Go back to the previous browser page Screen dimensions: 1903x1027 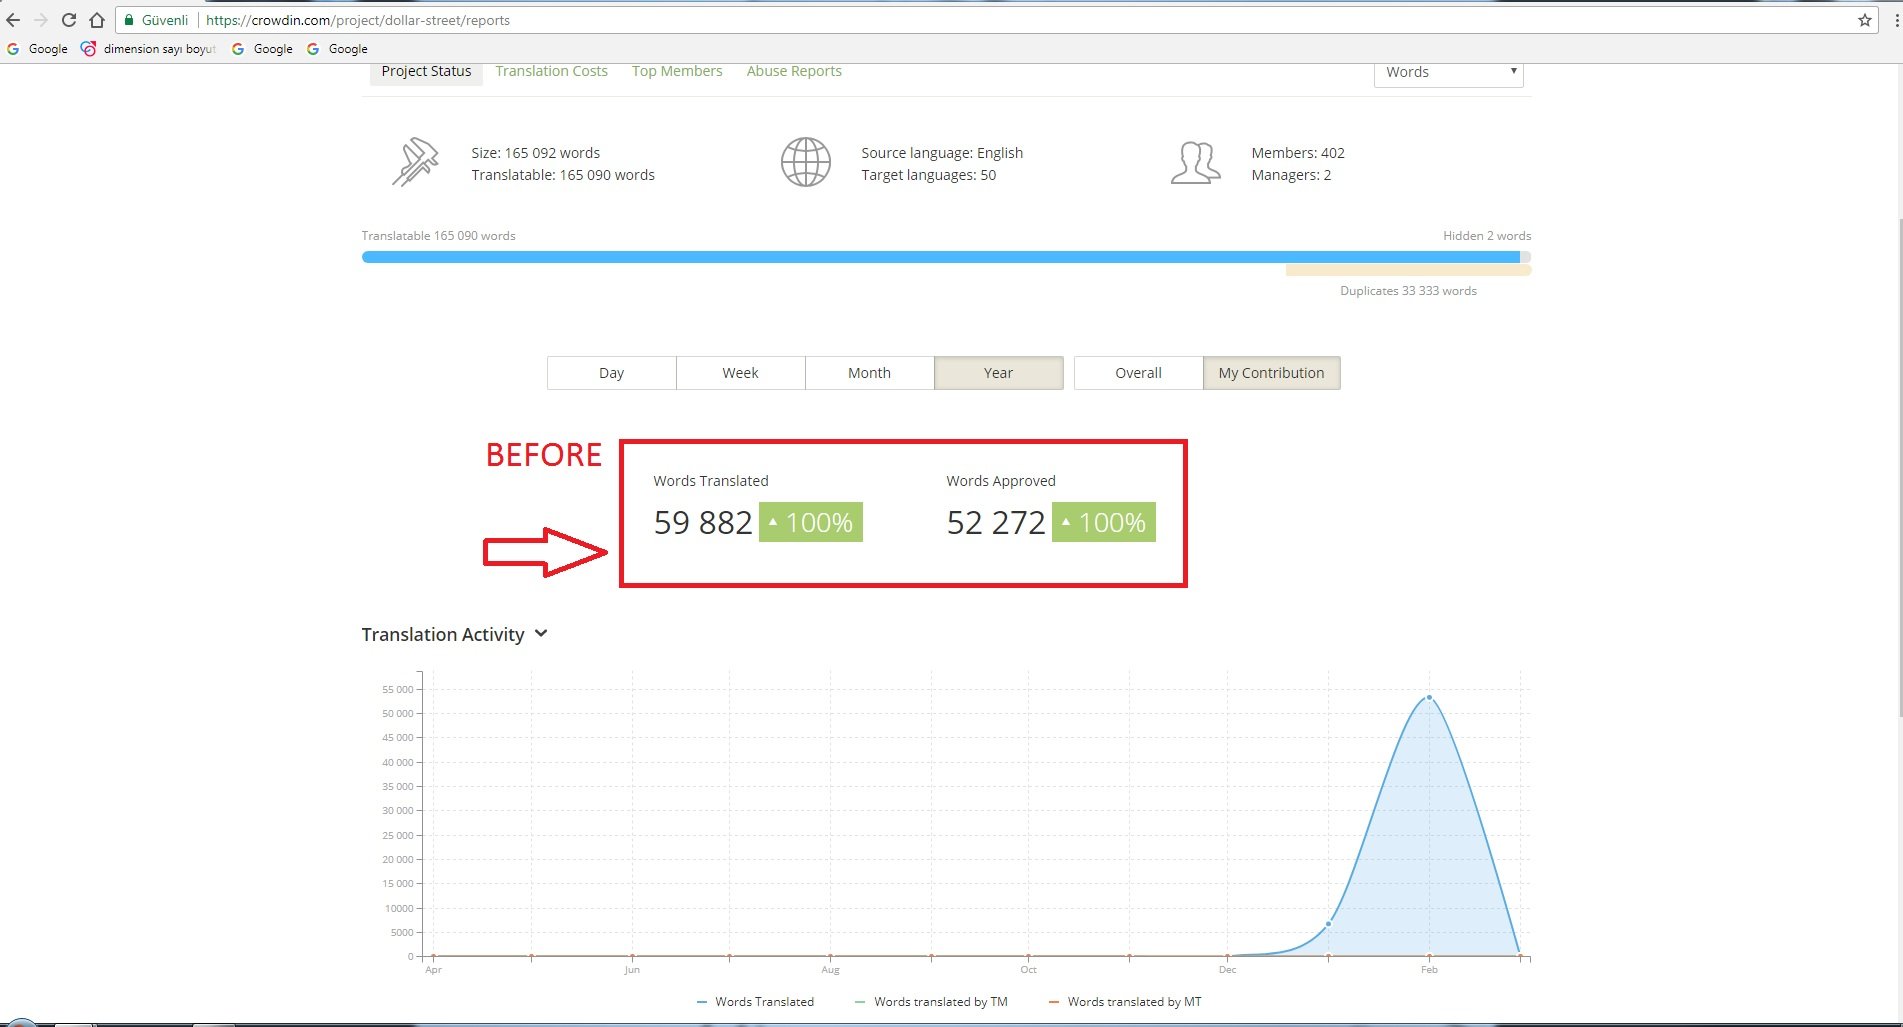(13, 20)
